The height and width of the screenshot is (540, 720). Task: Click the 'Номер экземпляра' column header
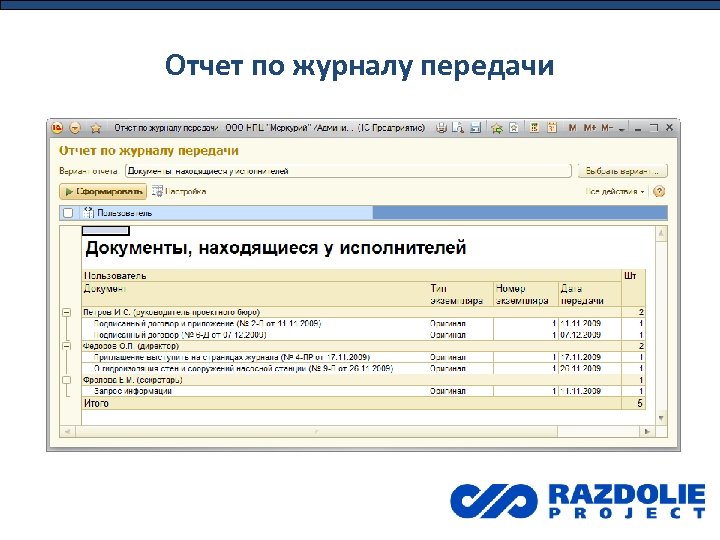pyautogui.click(x=526, y=294)
